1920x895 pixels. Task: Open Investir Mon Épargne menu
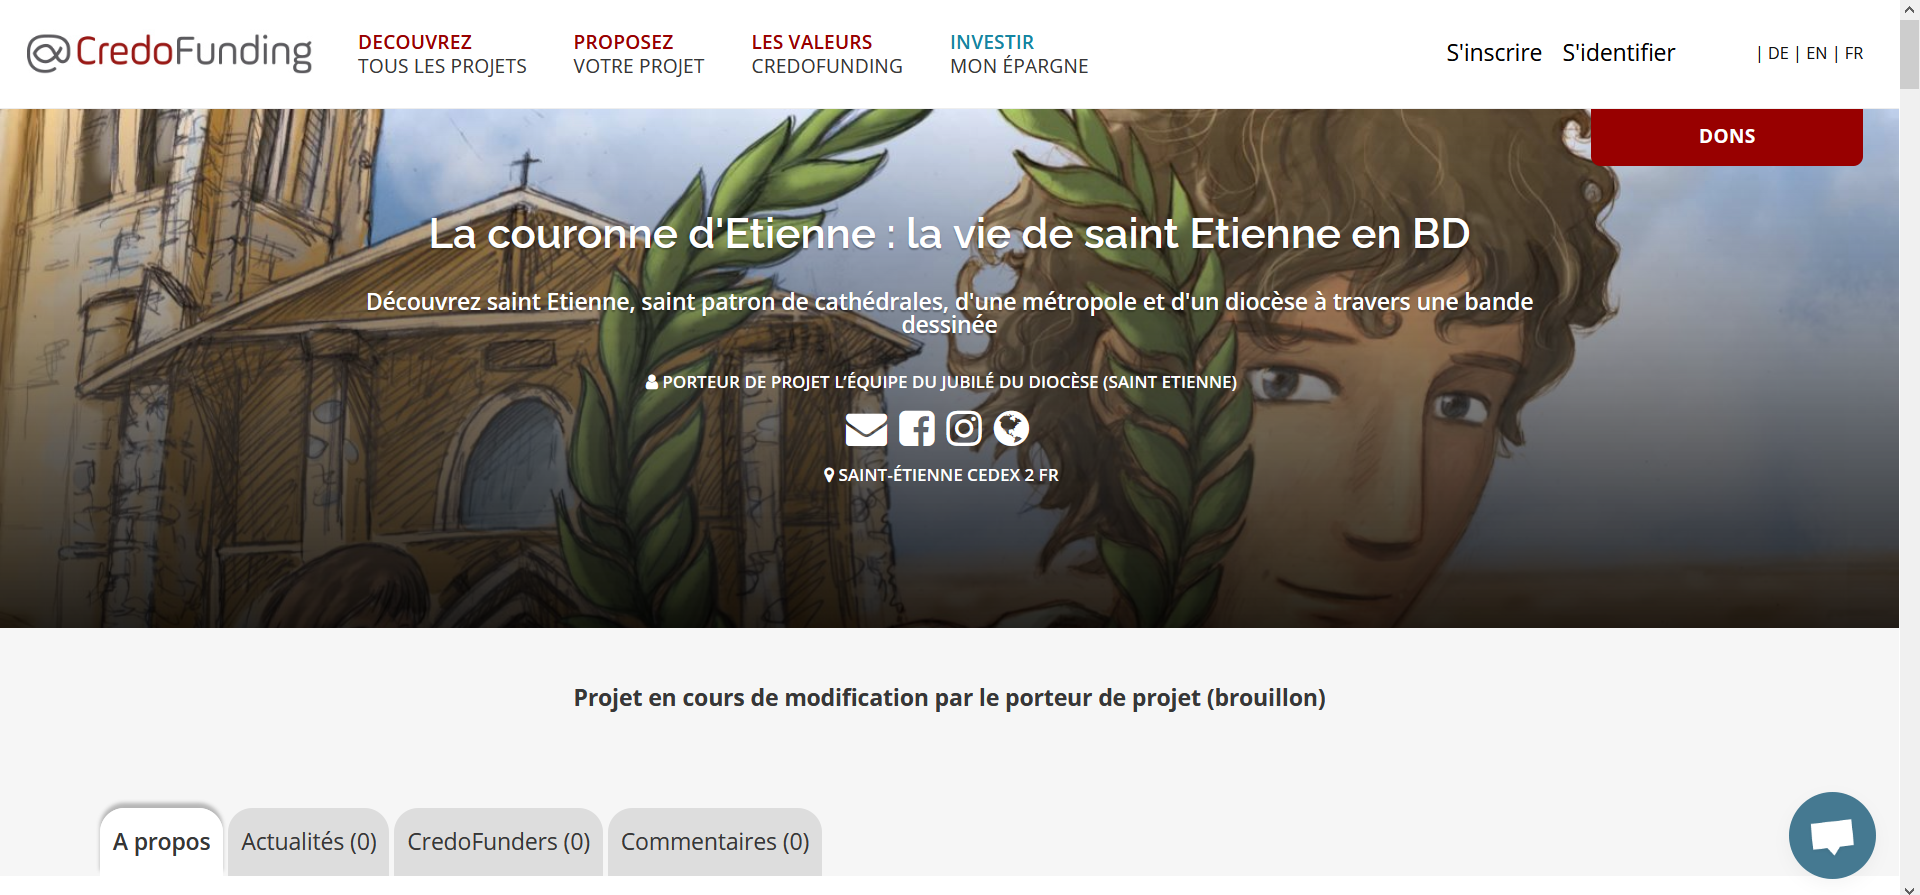1019,54
